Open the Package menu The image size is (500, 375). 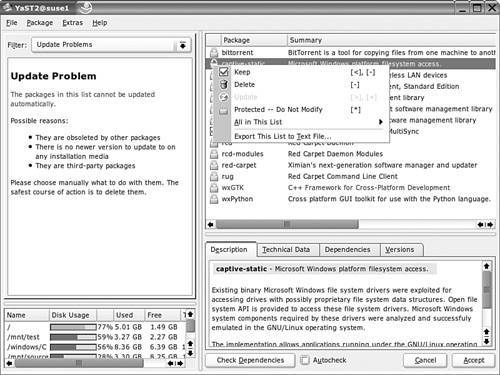pos(40,23)
